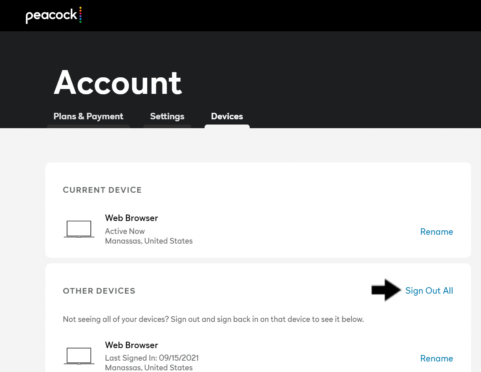Click the Other Devices section heading

click(x=99, y=291)
